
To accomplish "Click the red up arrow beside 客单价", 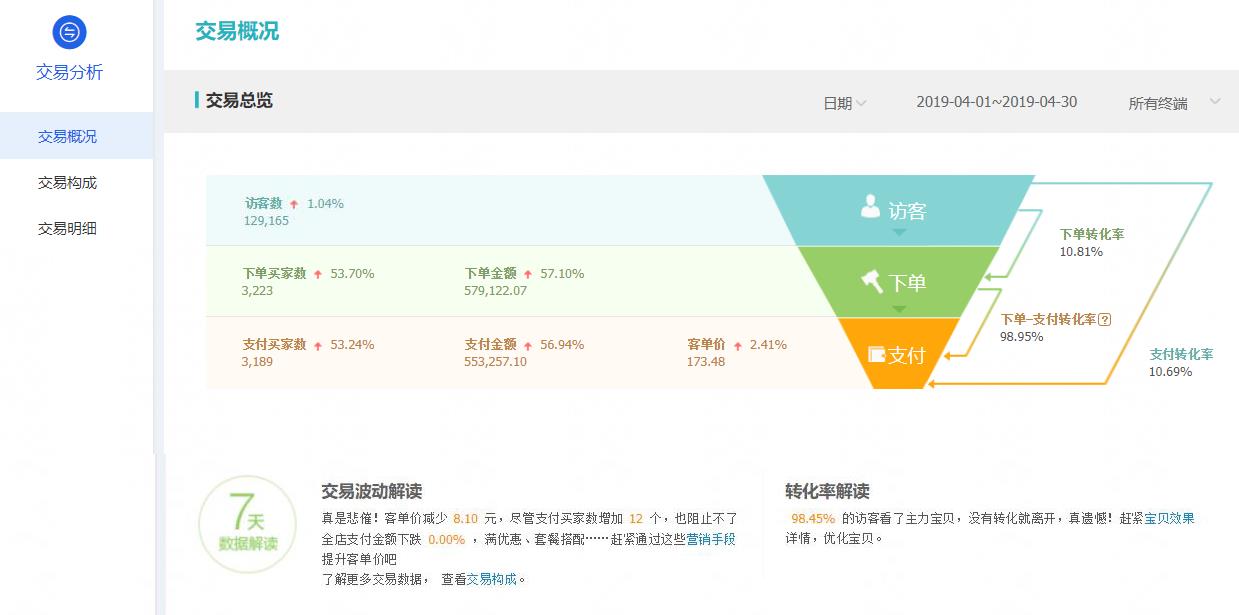I will click(738, 345).
